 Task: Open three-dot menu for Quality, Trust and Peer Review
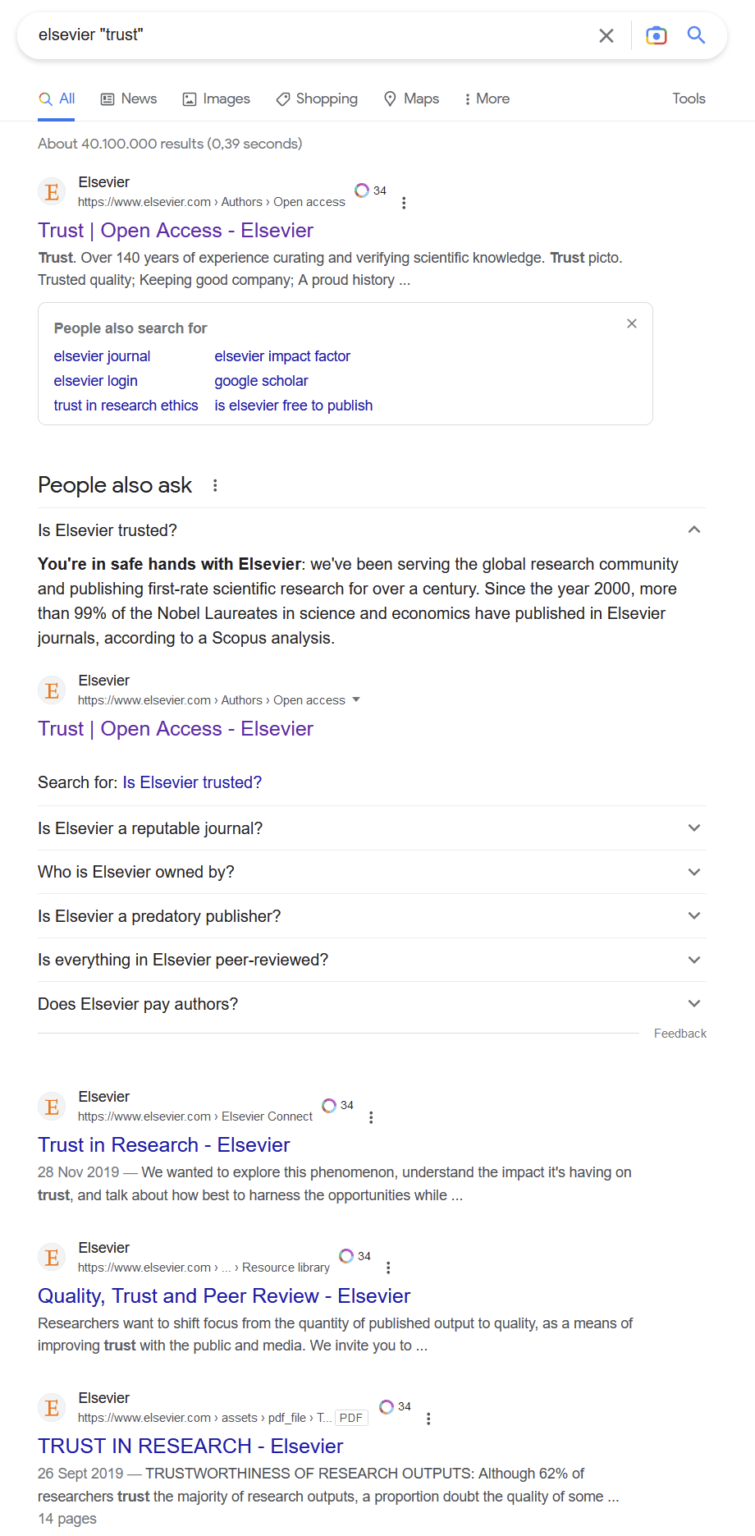pos(388,1268)
